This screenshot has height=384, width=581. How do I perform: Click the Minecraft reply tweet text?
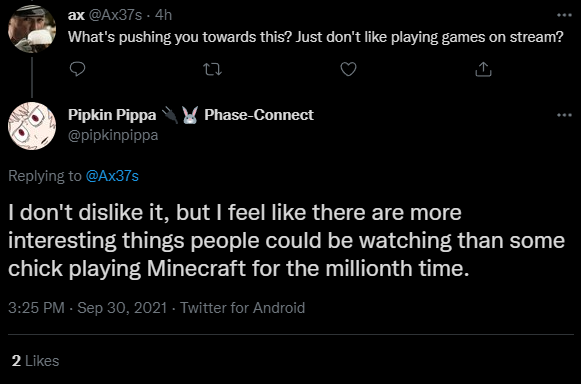pos(286,241)
